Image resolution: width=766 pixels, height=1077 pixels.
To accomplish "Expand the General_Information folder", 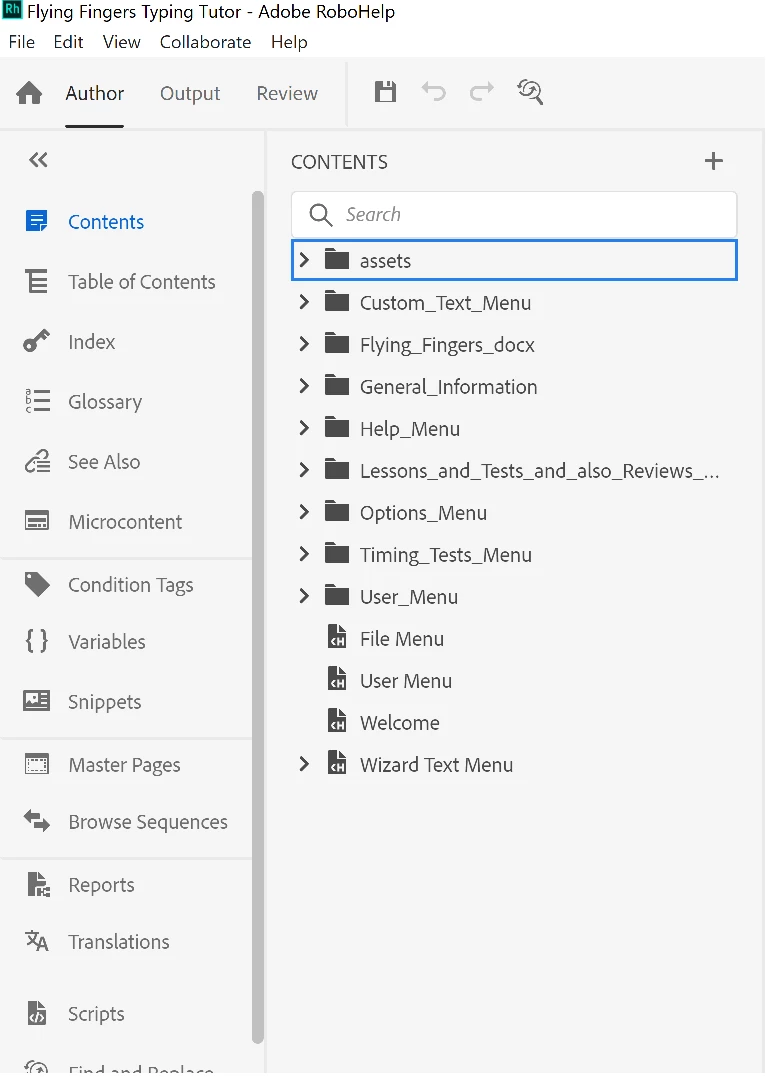I will pos(304,385).
